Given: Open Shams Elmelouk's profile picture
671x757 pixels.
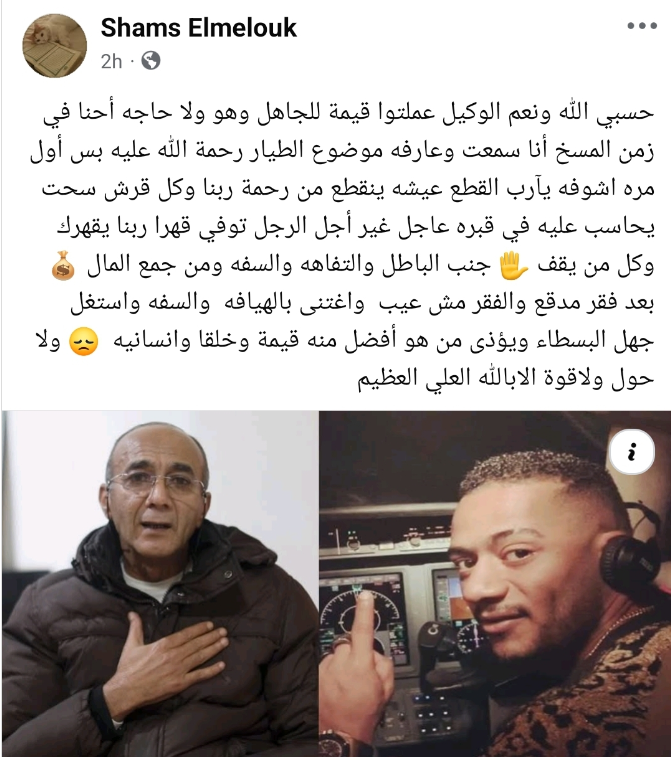Looking at the screenshot, I should click(55, 46).
